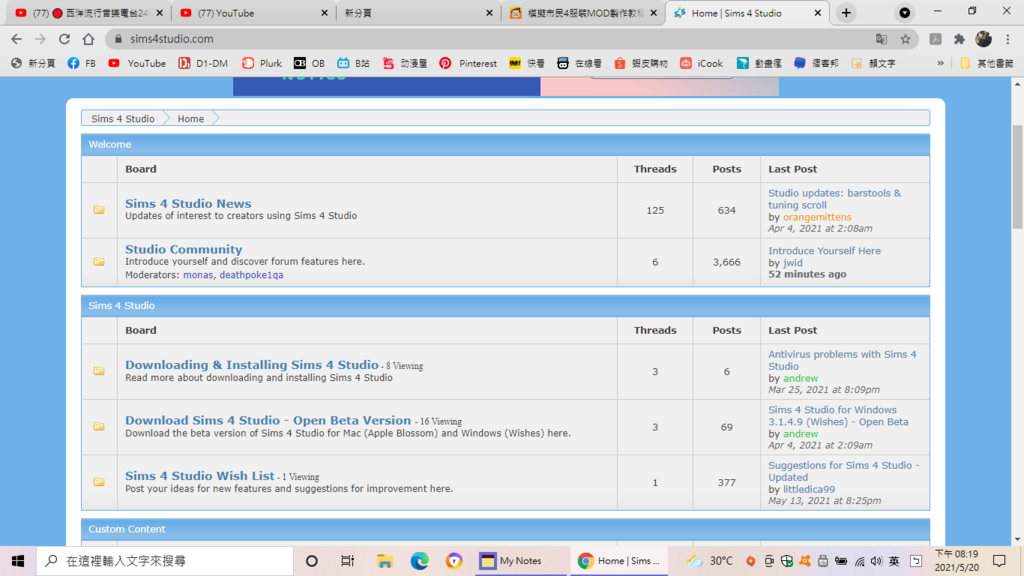This screenshot has width=1024, height=576.
Task: Open Task View on the taskbar
Action: (x=347, y=561)
